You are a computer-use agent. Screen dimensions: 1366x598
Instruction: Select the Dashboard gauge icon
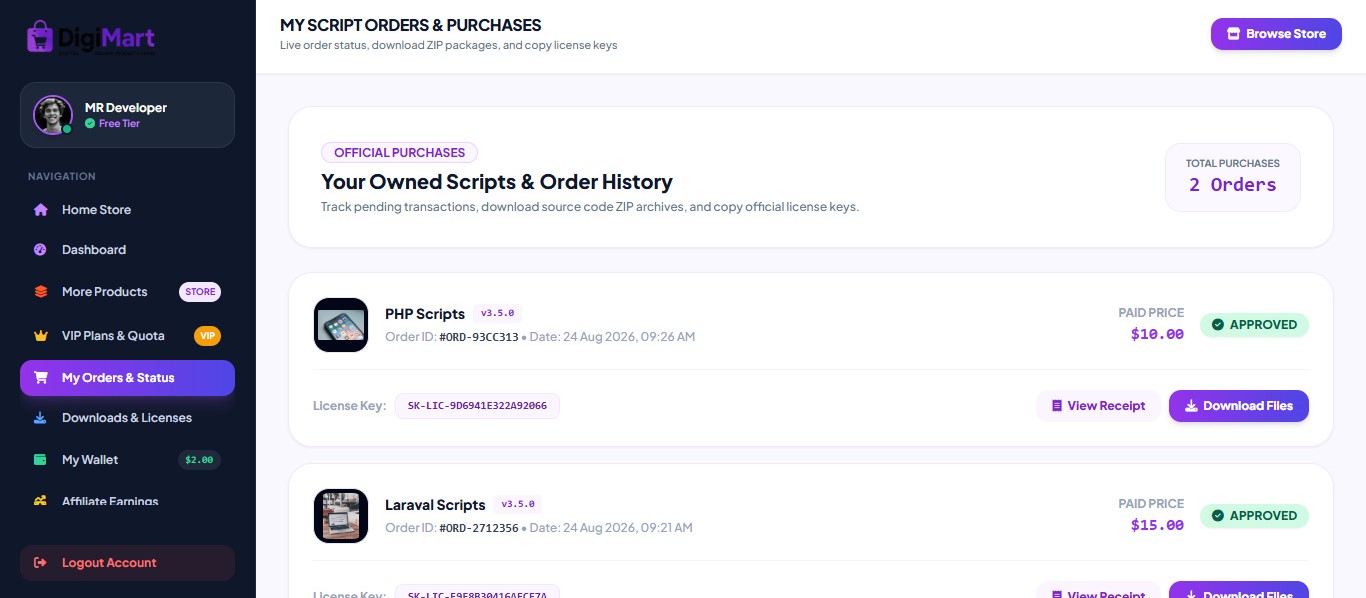[x=41, y=250]
